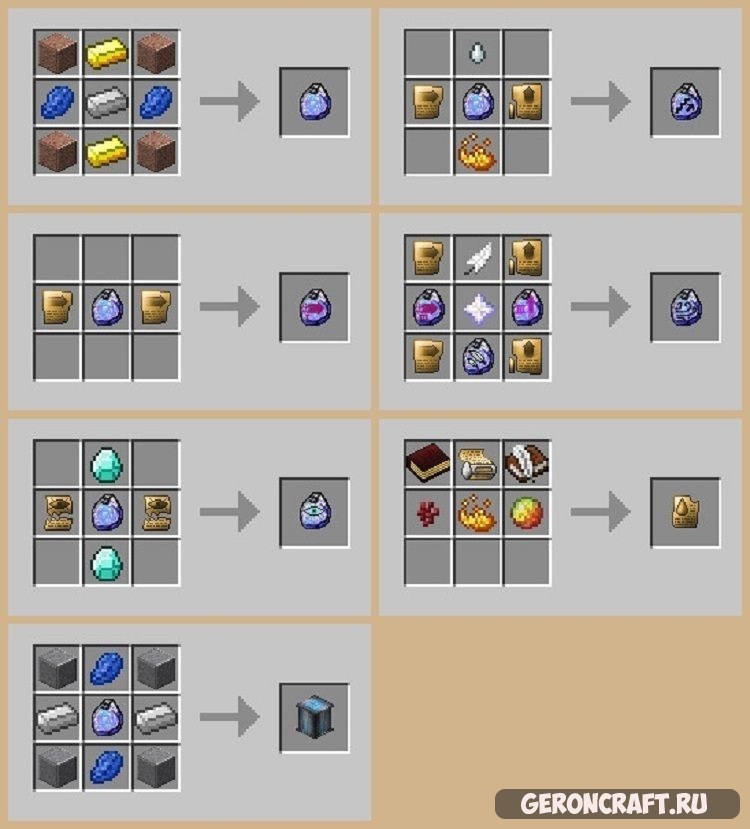Click the blaze powder below the center pearl
750x829 pixels.
[x=477, y=152]
